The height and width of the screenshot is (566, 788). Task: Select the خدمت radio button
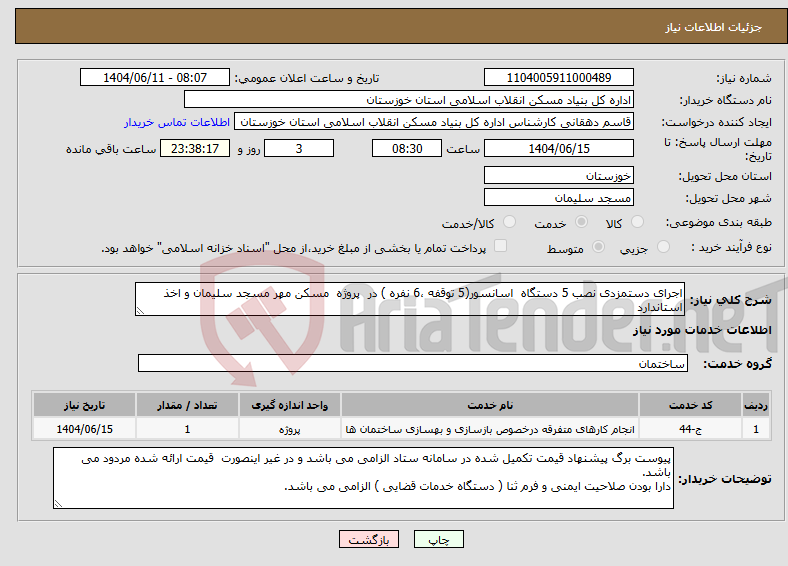point(581,222)
